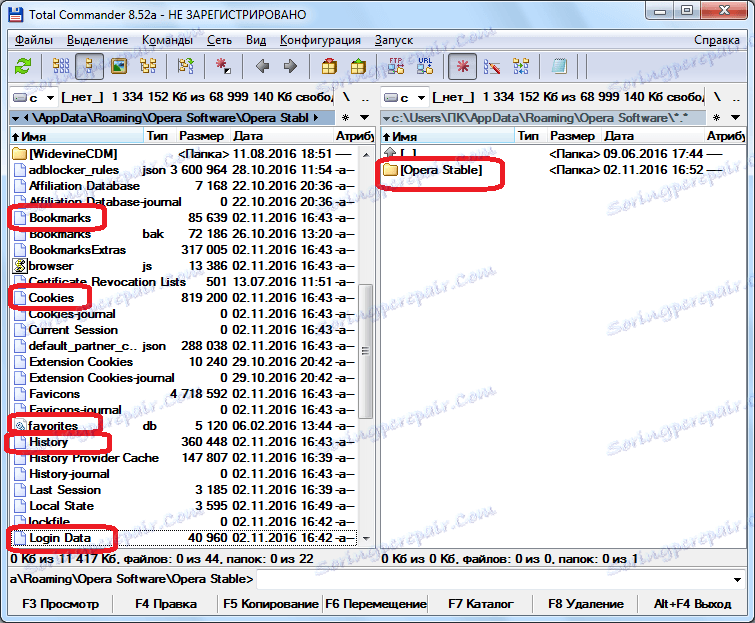
Task: Select the History file
Action: 183,441
